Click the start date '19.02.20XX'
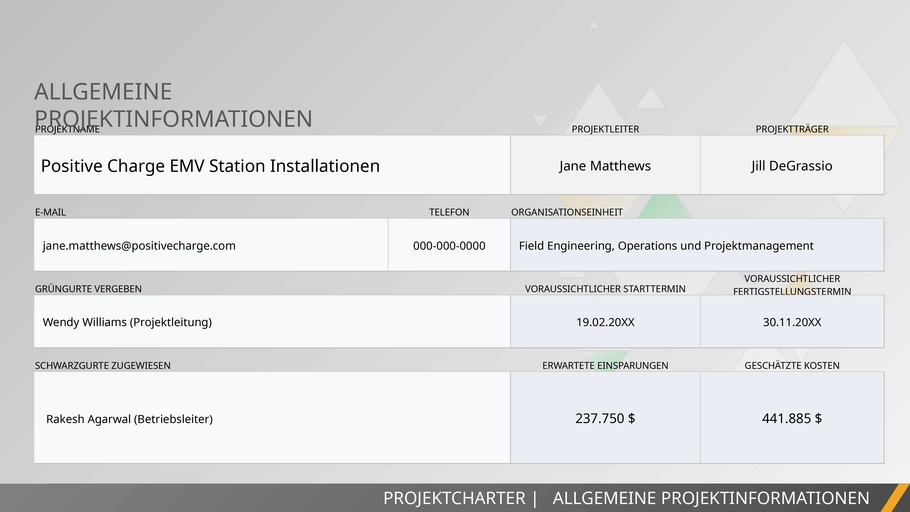The image size is (910, 512). pyautogui.click(x=605, y=322)
